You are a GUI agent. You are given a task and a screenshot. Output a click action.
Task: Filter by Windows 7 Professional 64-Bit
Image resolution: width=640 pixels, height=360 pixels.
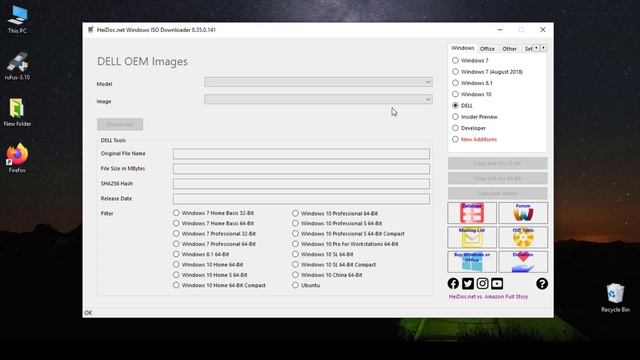pyautogui.click(x=176, y=244)
